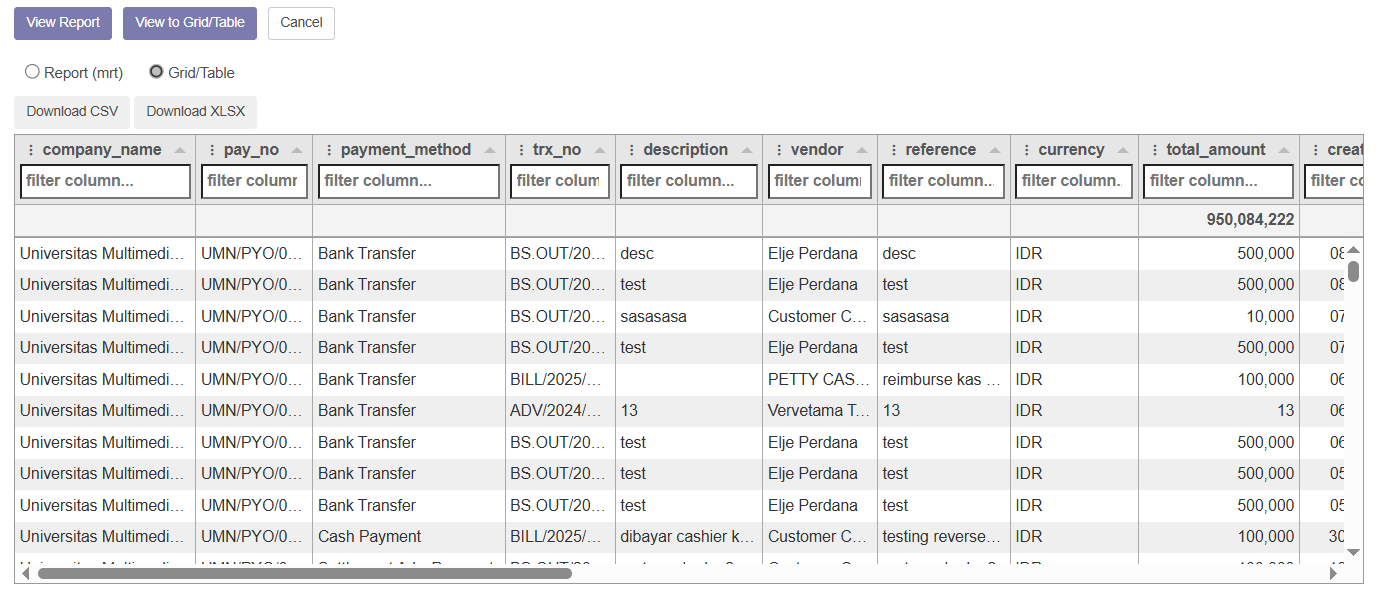The height and width of the screenshot is (598, 1379).
Task: Select the Report (mrt) radio option
Action: (32, 72)
